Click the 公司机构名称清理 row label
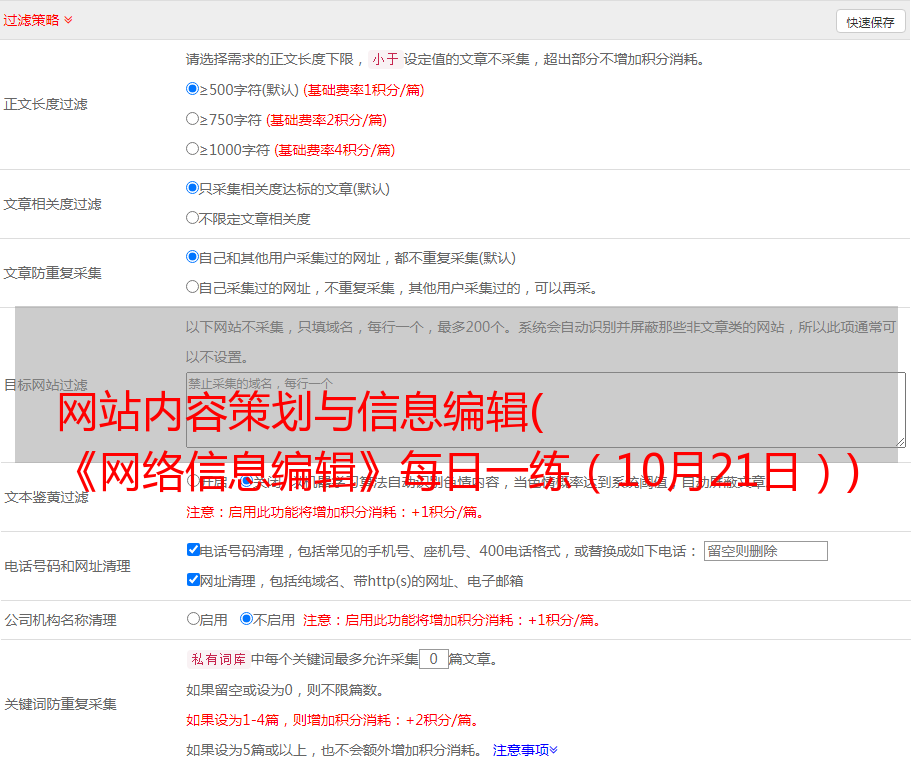 coord(60,620)
